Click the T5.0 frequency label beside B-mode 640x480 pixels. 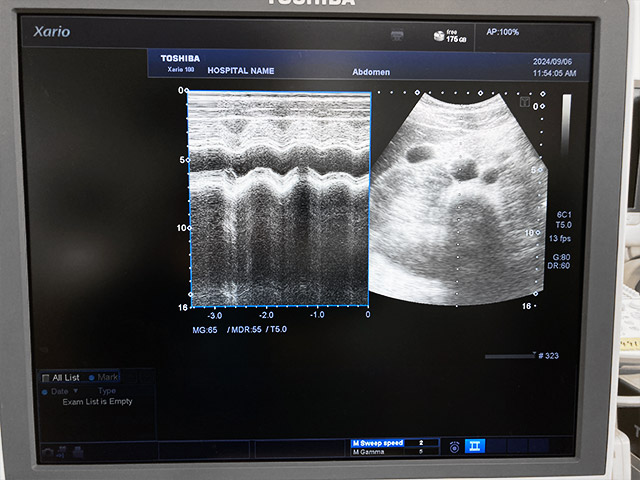pos(564,225)
